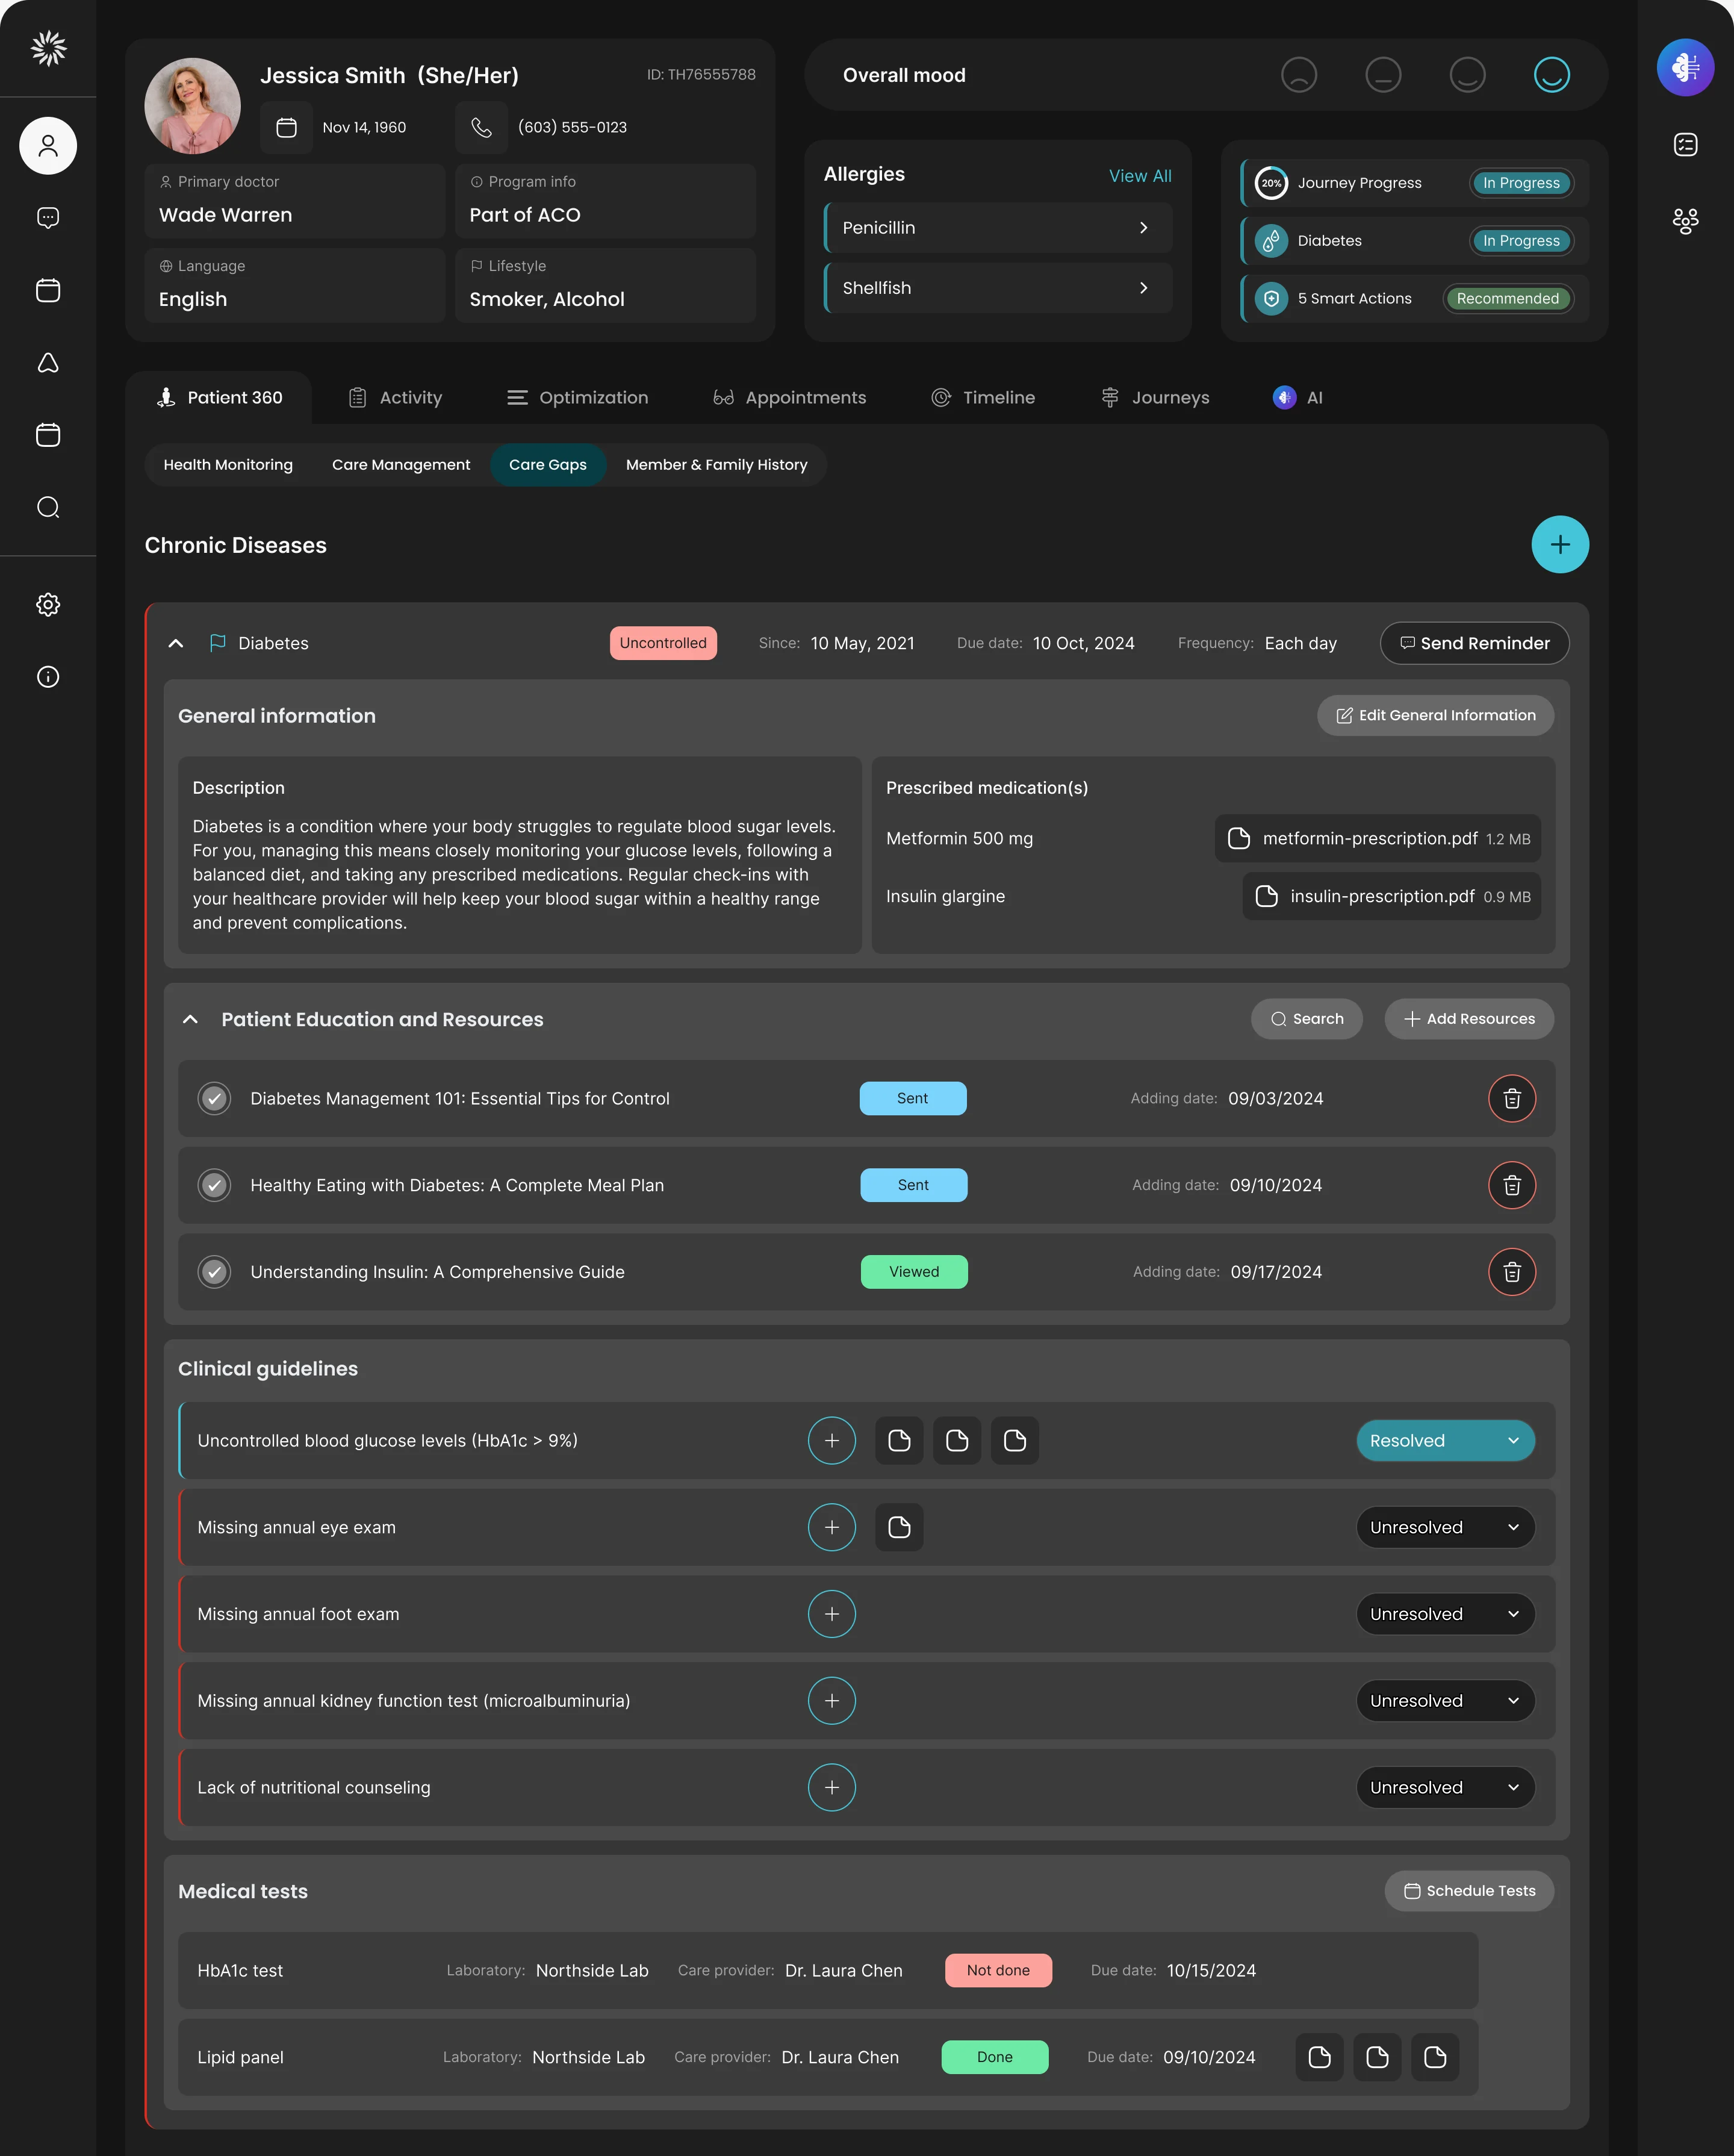Toggle checkmark for Understanding Insulin guide
Viewport: 1734px width, 2156px height.
pyautogui.click(x=214, y=1272)
